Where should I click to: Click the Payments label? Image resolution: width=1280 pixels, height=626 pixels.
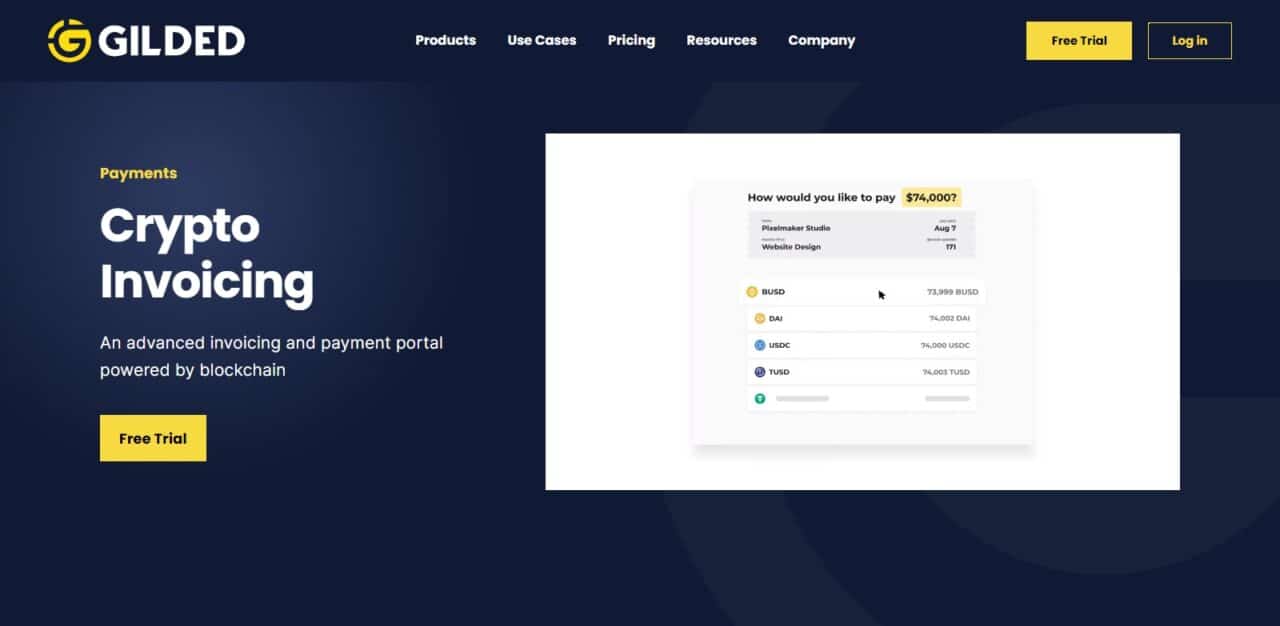tap(138, 173)
